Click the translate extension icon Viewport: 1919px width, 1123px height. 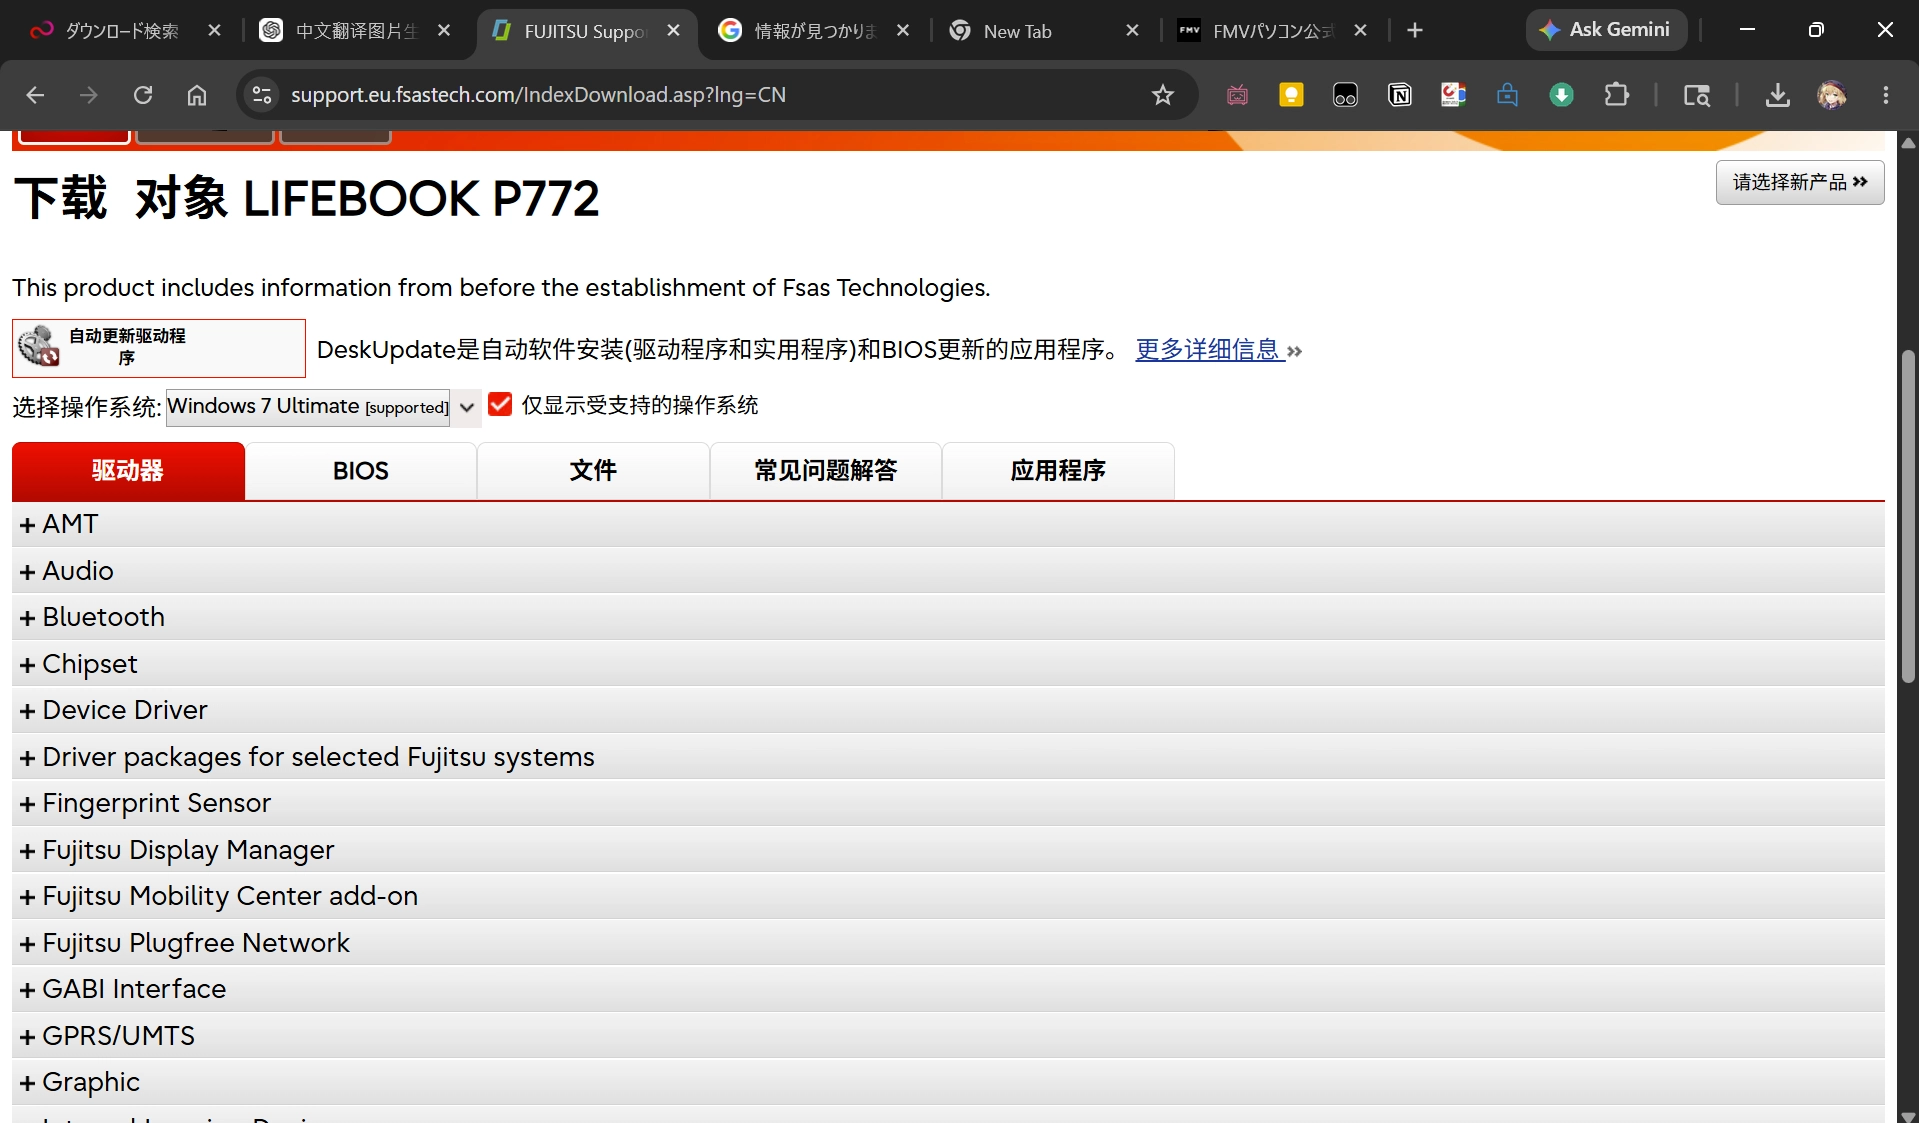coord(1453,95)
